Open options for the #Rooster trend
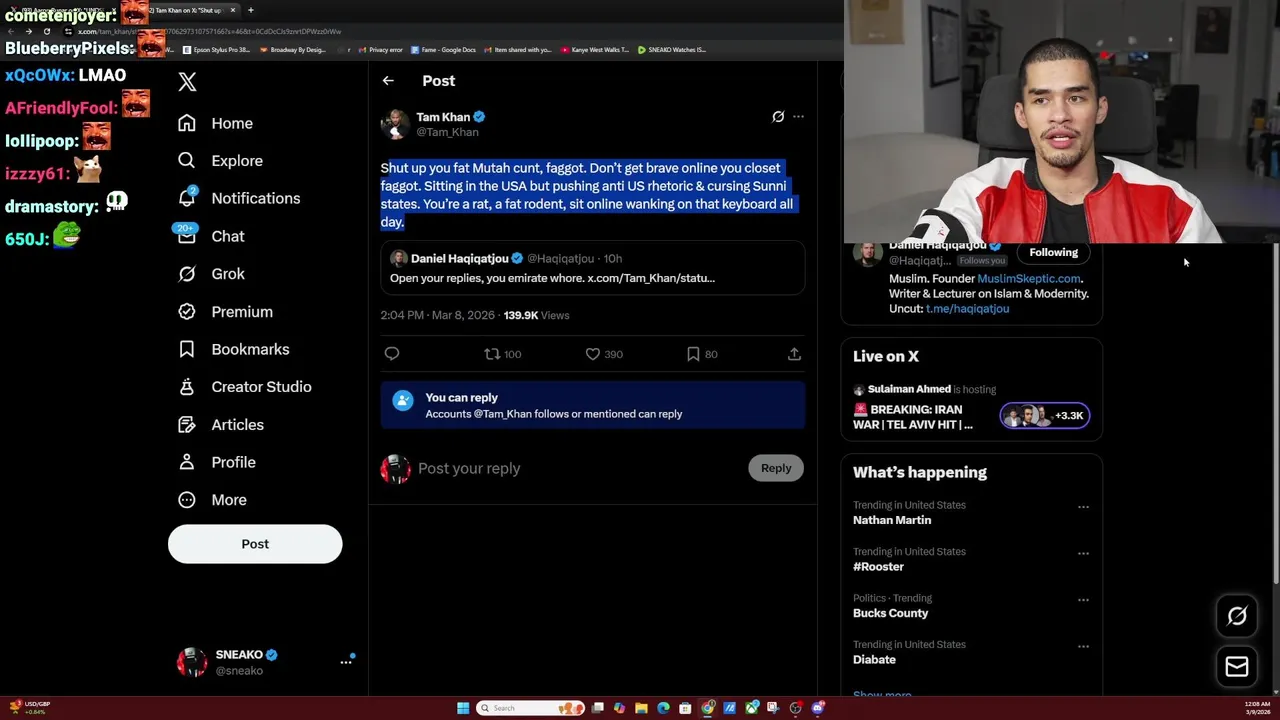This screenshot has width=1280, height=720. [1083, 553]
